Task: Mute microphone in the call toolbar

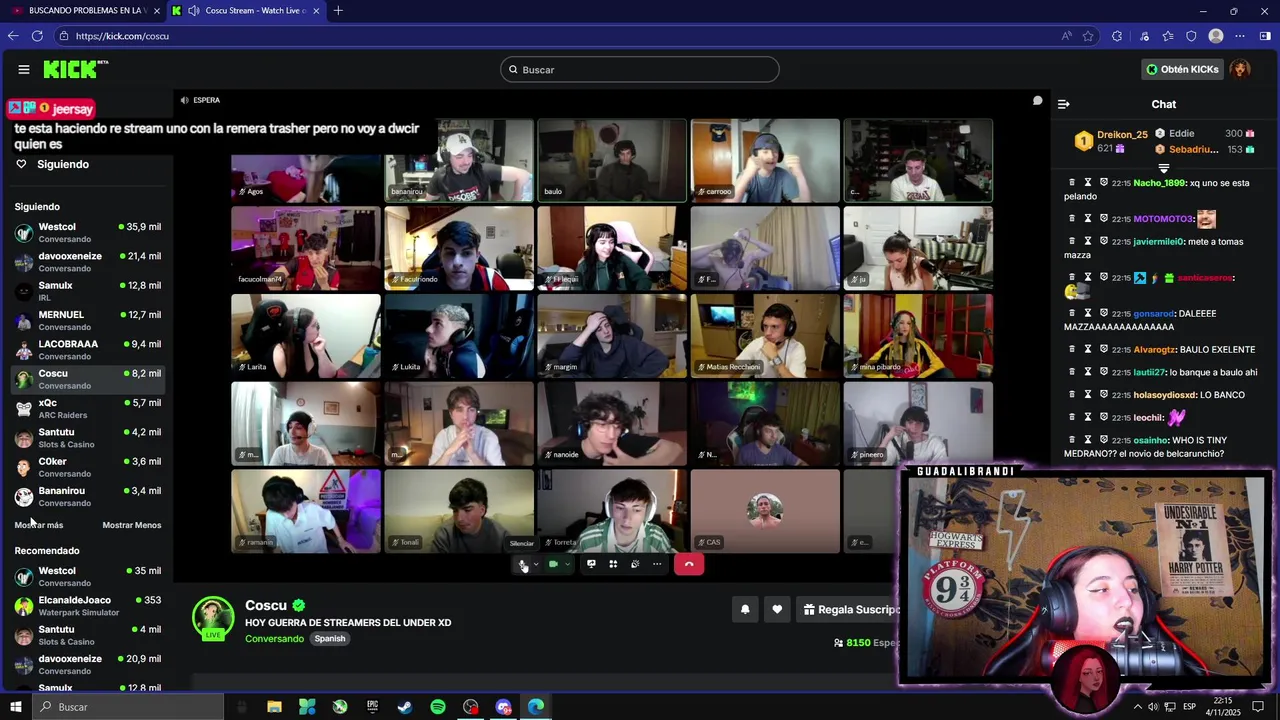Action: point(523,564)
